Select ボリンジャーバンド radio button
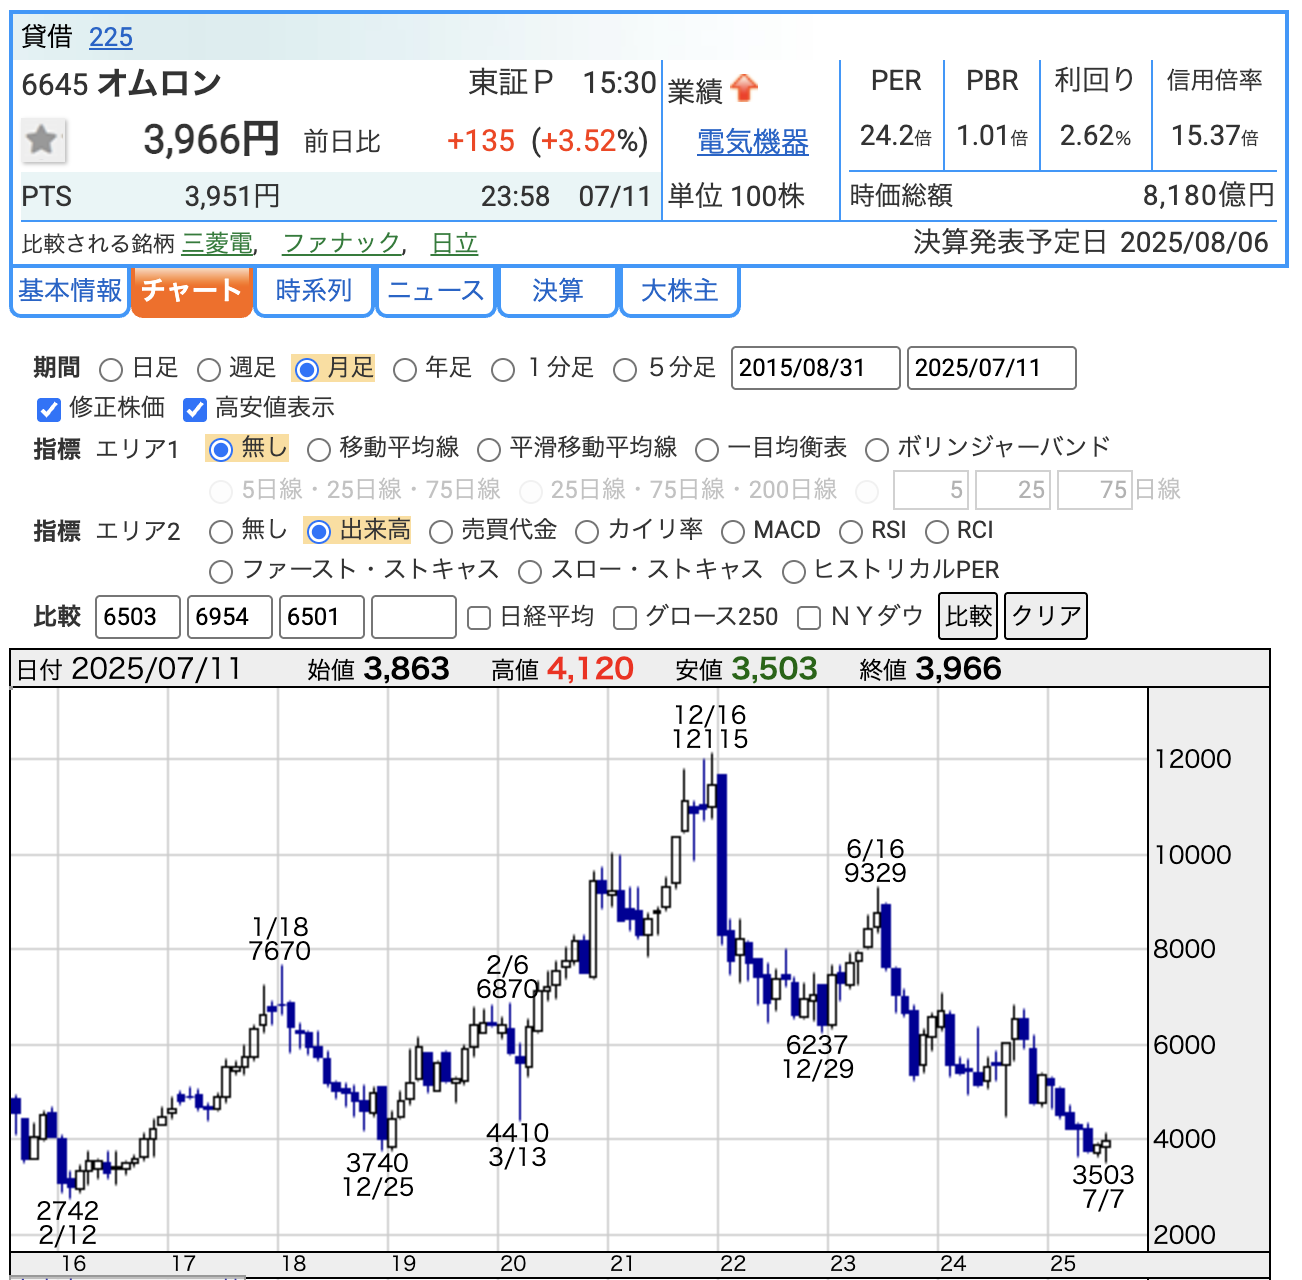The image size is (1302, 1280). [x=877, y=450]
